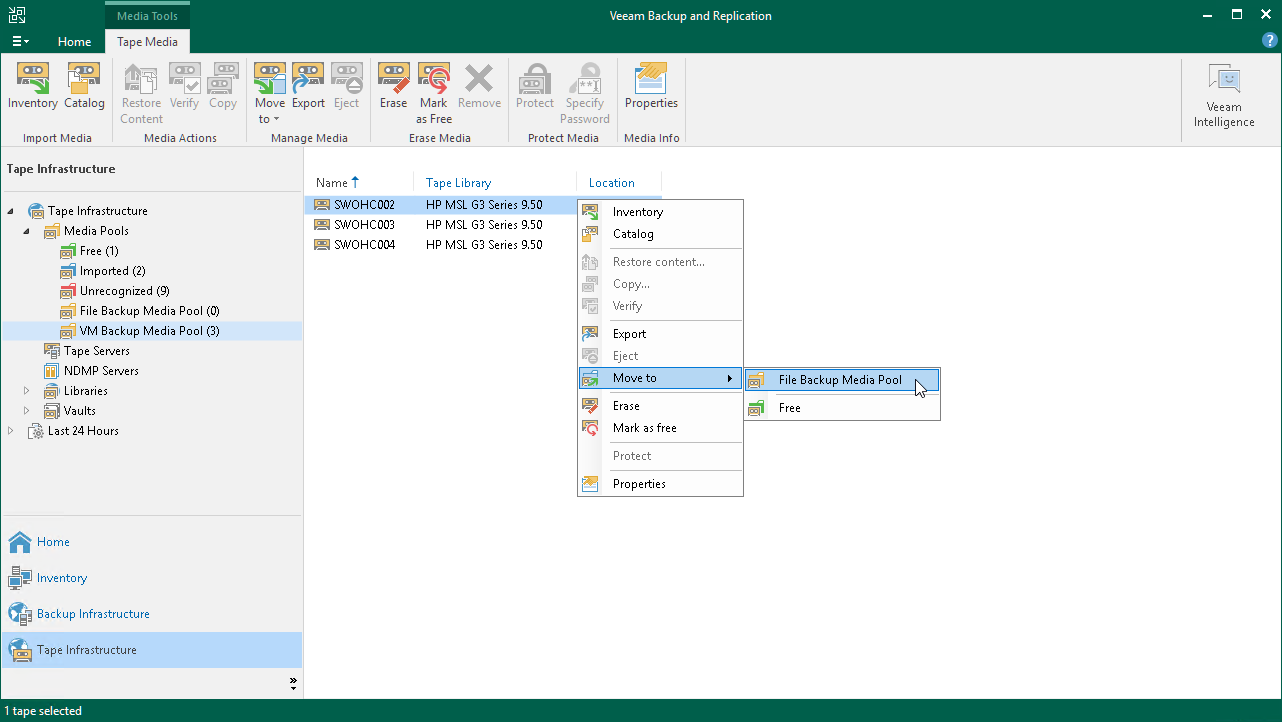
Task: Select the Imported (2) media pool
Action: point(103,271)
